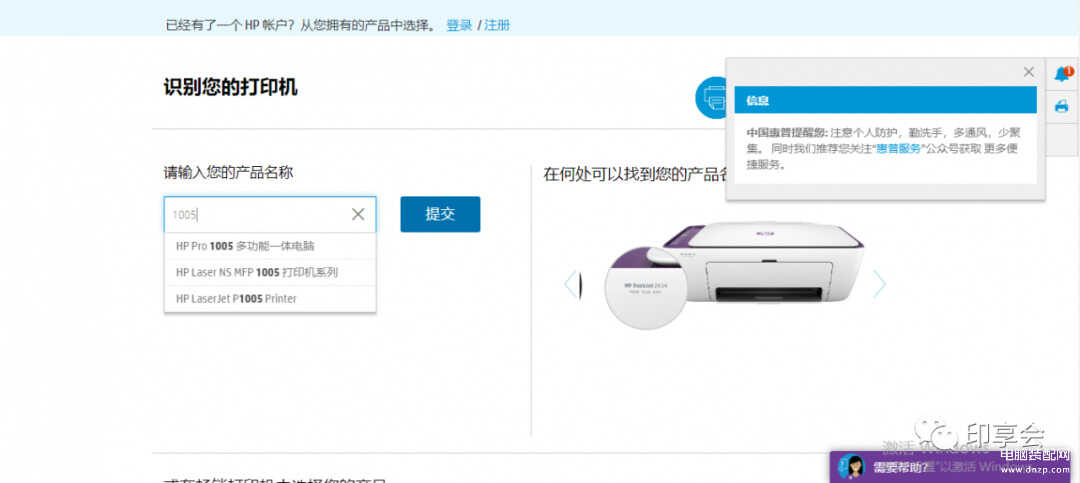This screenshot has height=483, width=1080.
Task: Select HP Pro 1005 多功能一体电脑 suggestion
Action: pos(270,246)
